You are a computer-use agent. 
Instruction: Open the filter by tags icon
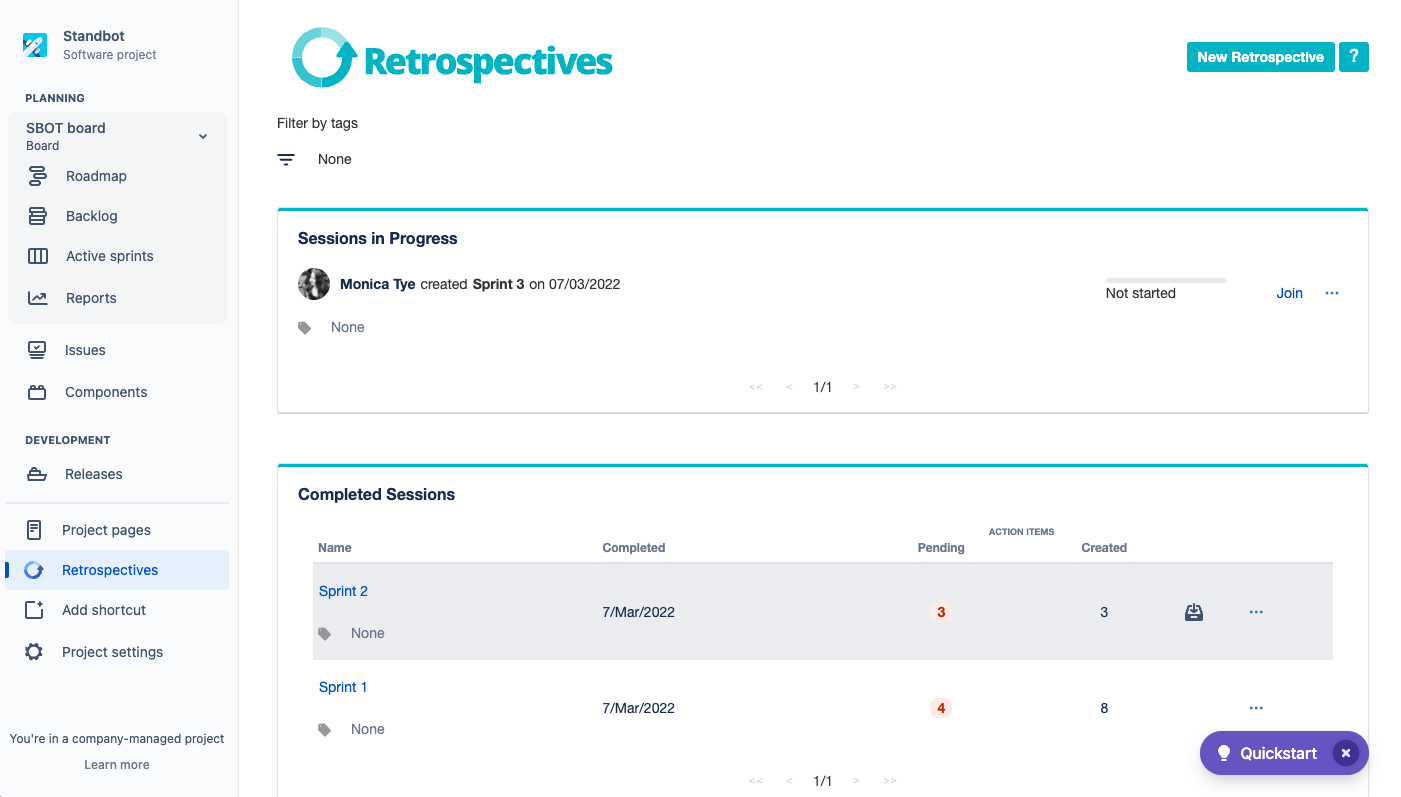[286, 160]
